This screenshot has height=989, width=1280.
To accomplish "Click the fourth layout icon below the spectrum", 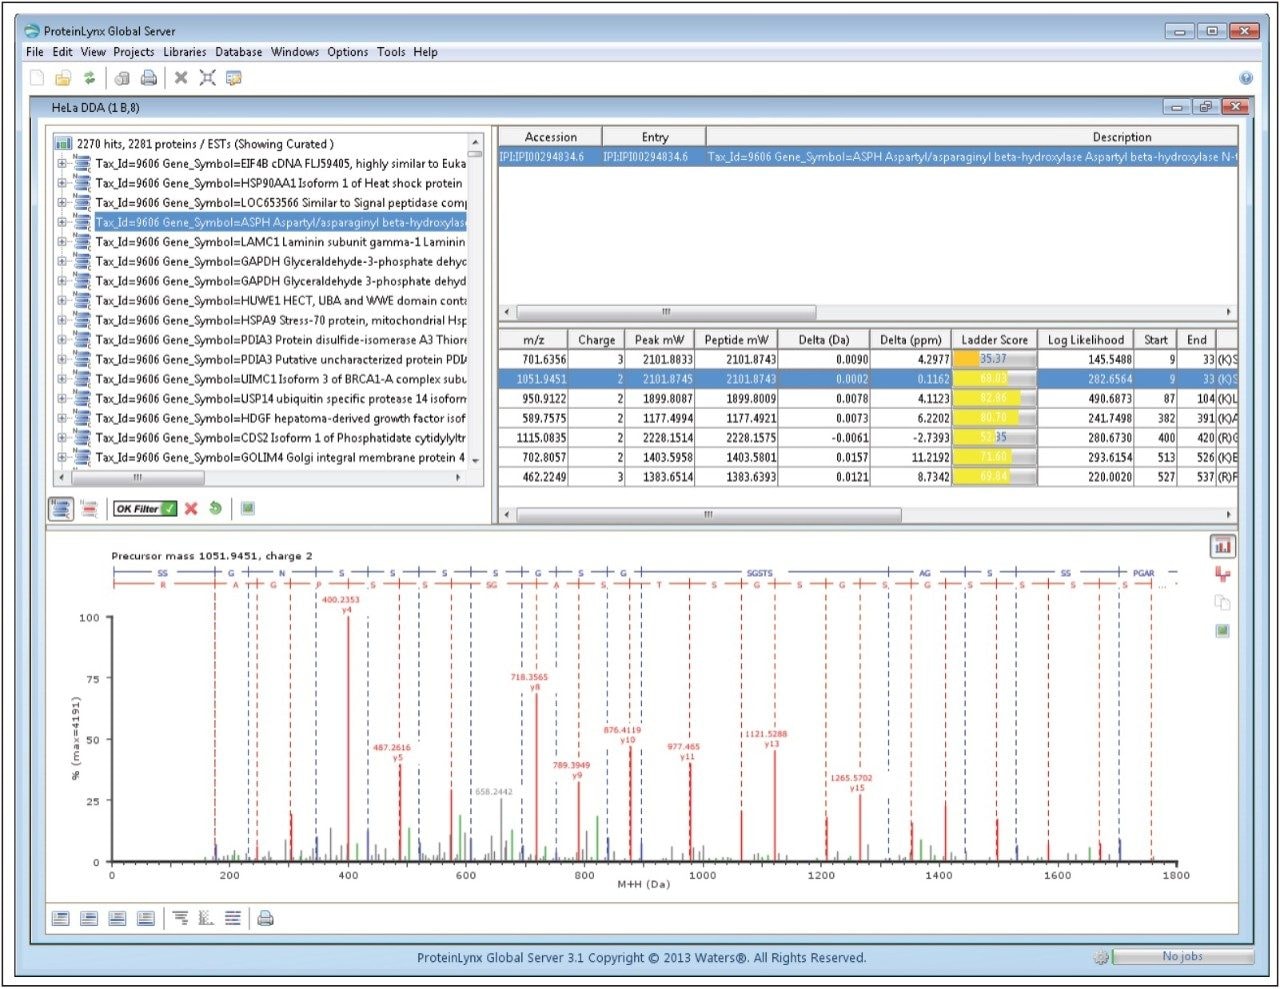I will [146, 918].
